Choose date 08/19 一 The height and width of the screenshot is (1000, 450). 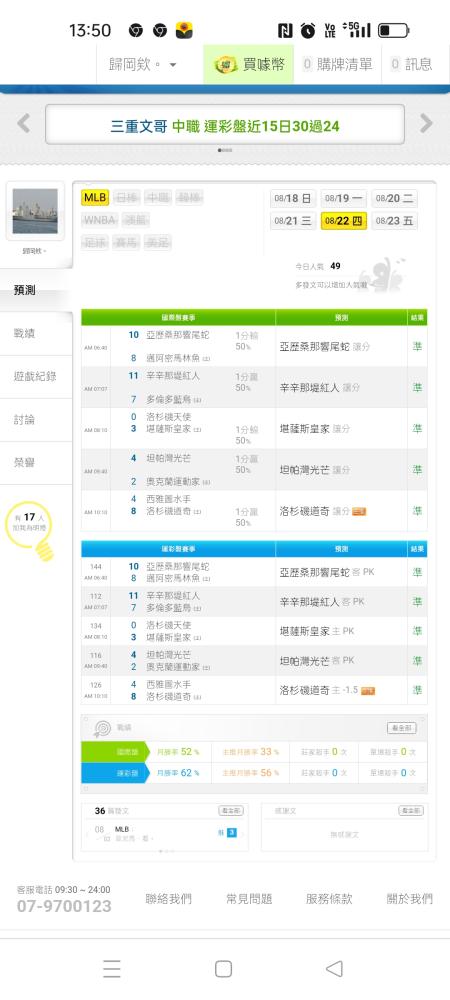point(344,198)
